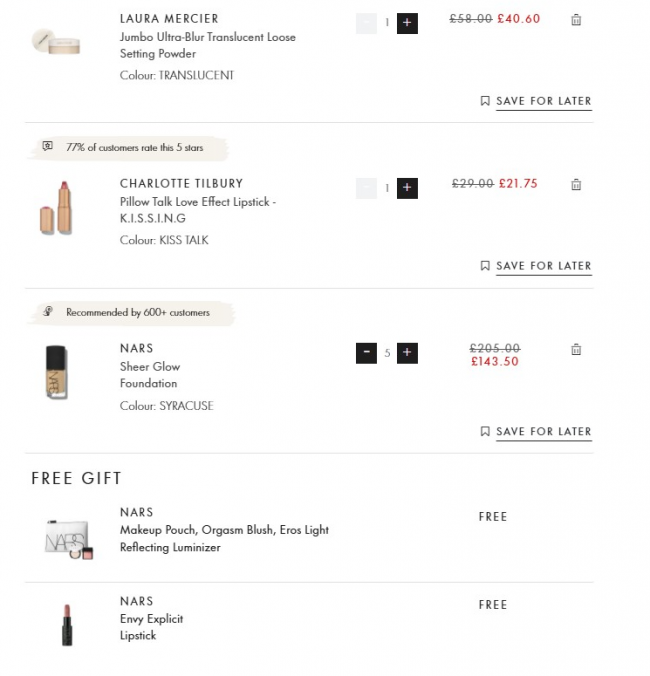This screenshot has width=650, height=676.
Task: Increase NARS Sheer Glow Foundation quantity
Action: 407,352
